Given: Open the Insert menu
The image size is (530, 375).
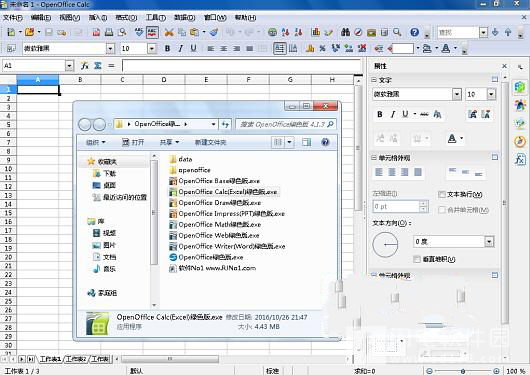Looking at the screenshot, I should coord(98,18).
